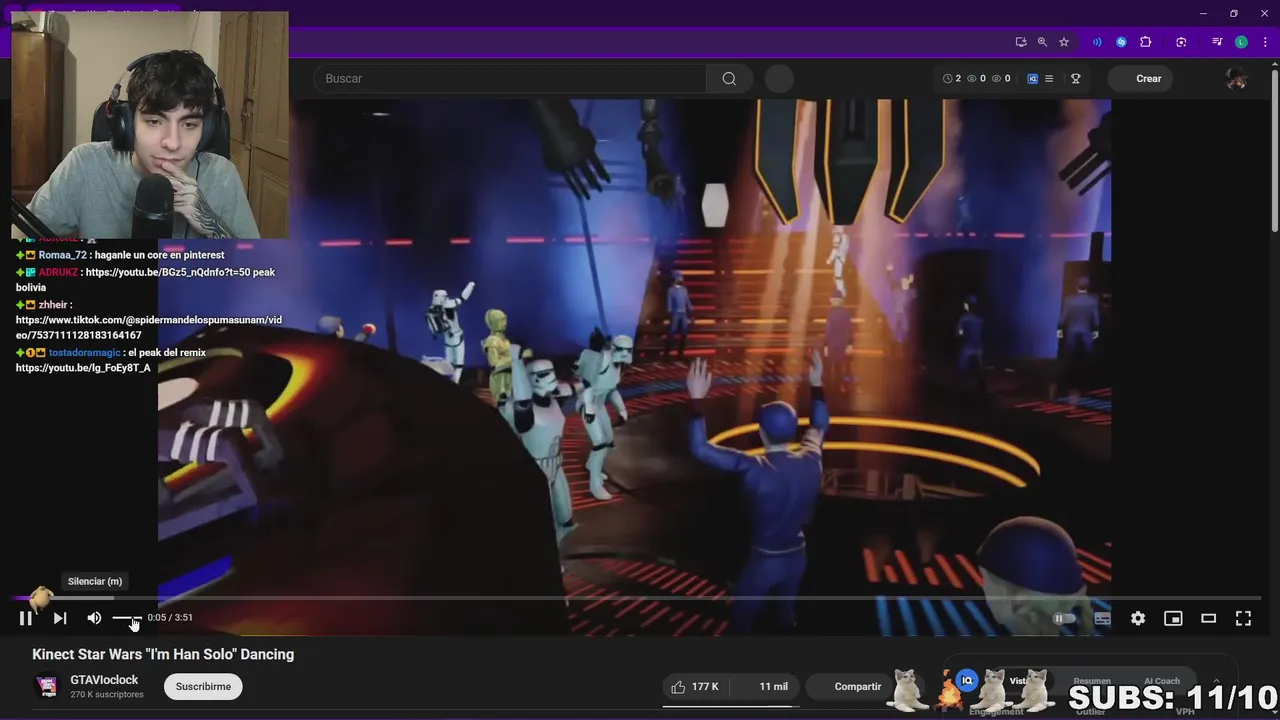Click chat username 'Romaa_72'
1280x720 pixels.
click(x=62, y=255)
